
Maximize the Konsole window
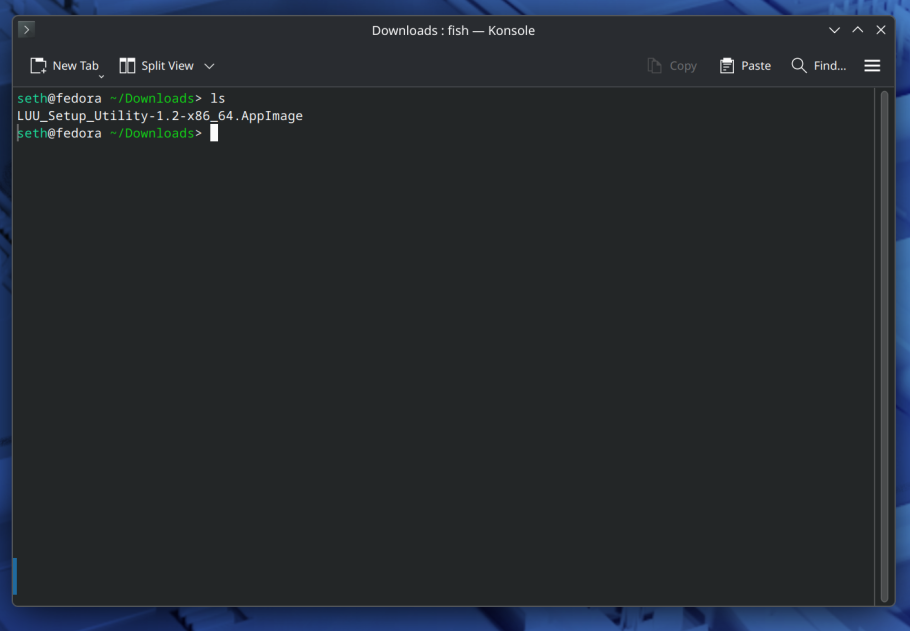857,30
